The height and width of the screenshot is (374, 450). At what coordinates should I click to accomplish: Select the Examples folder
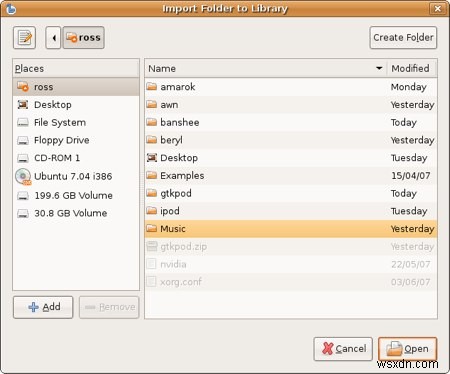(x=291, y=175)
